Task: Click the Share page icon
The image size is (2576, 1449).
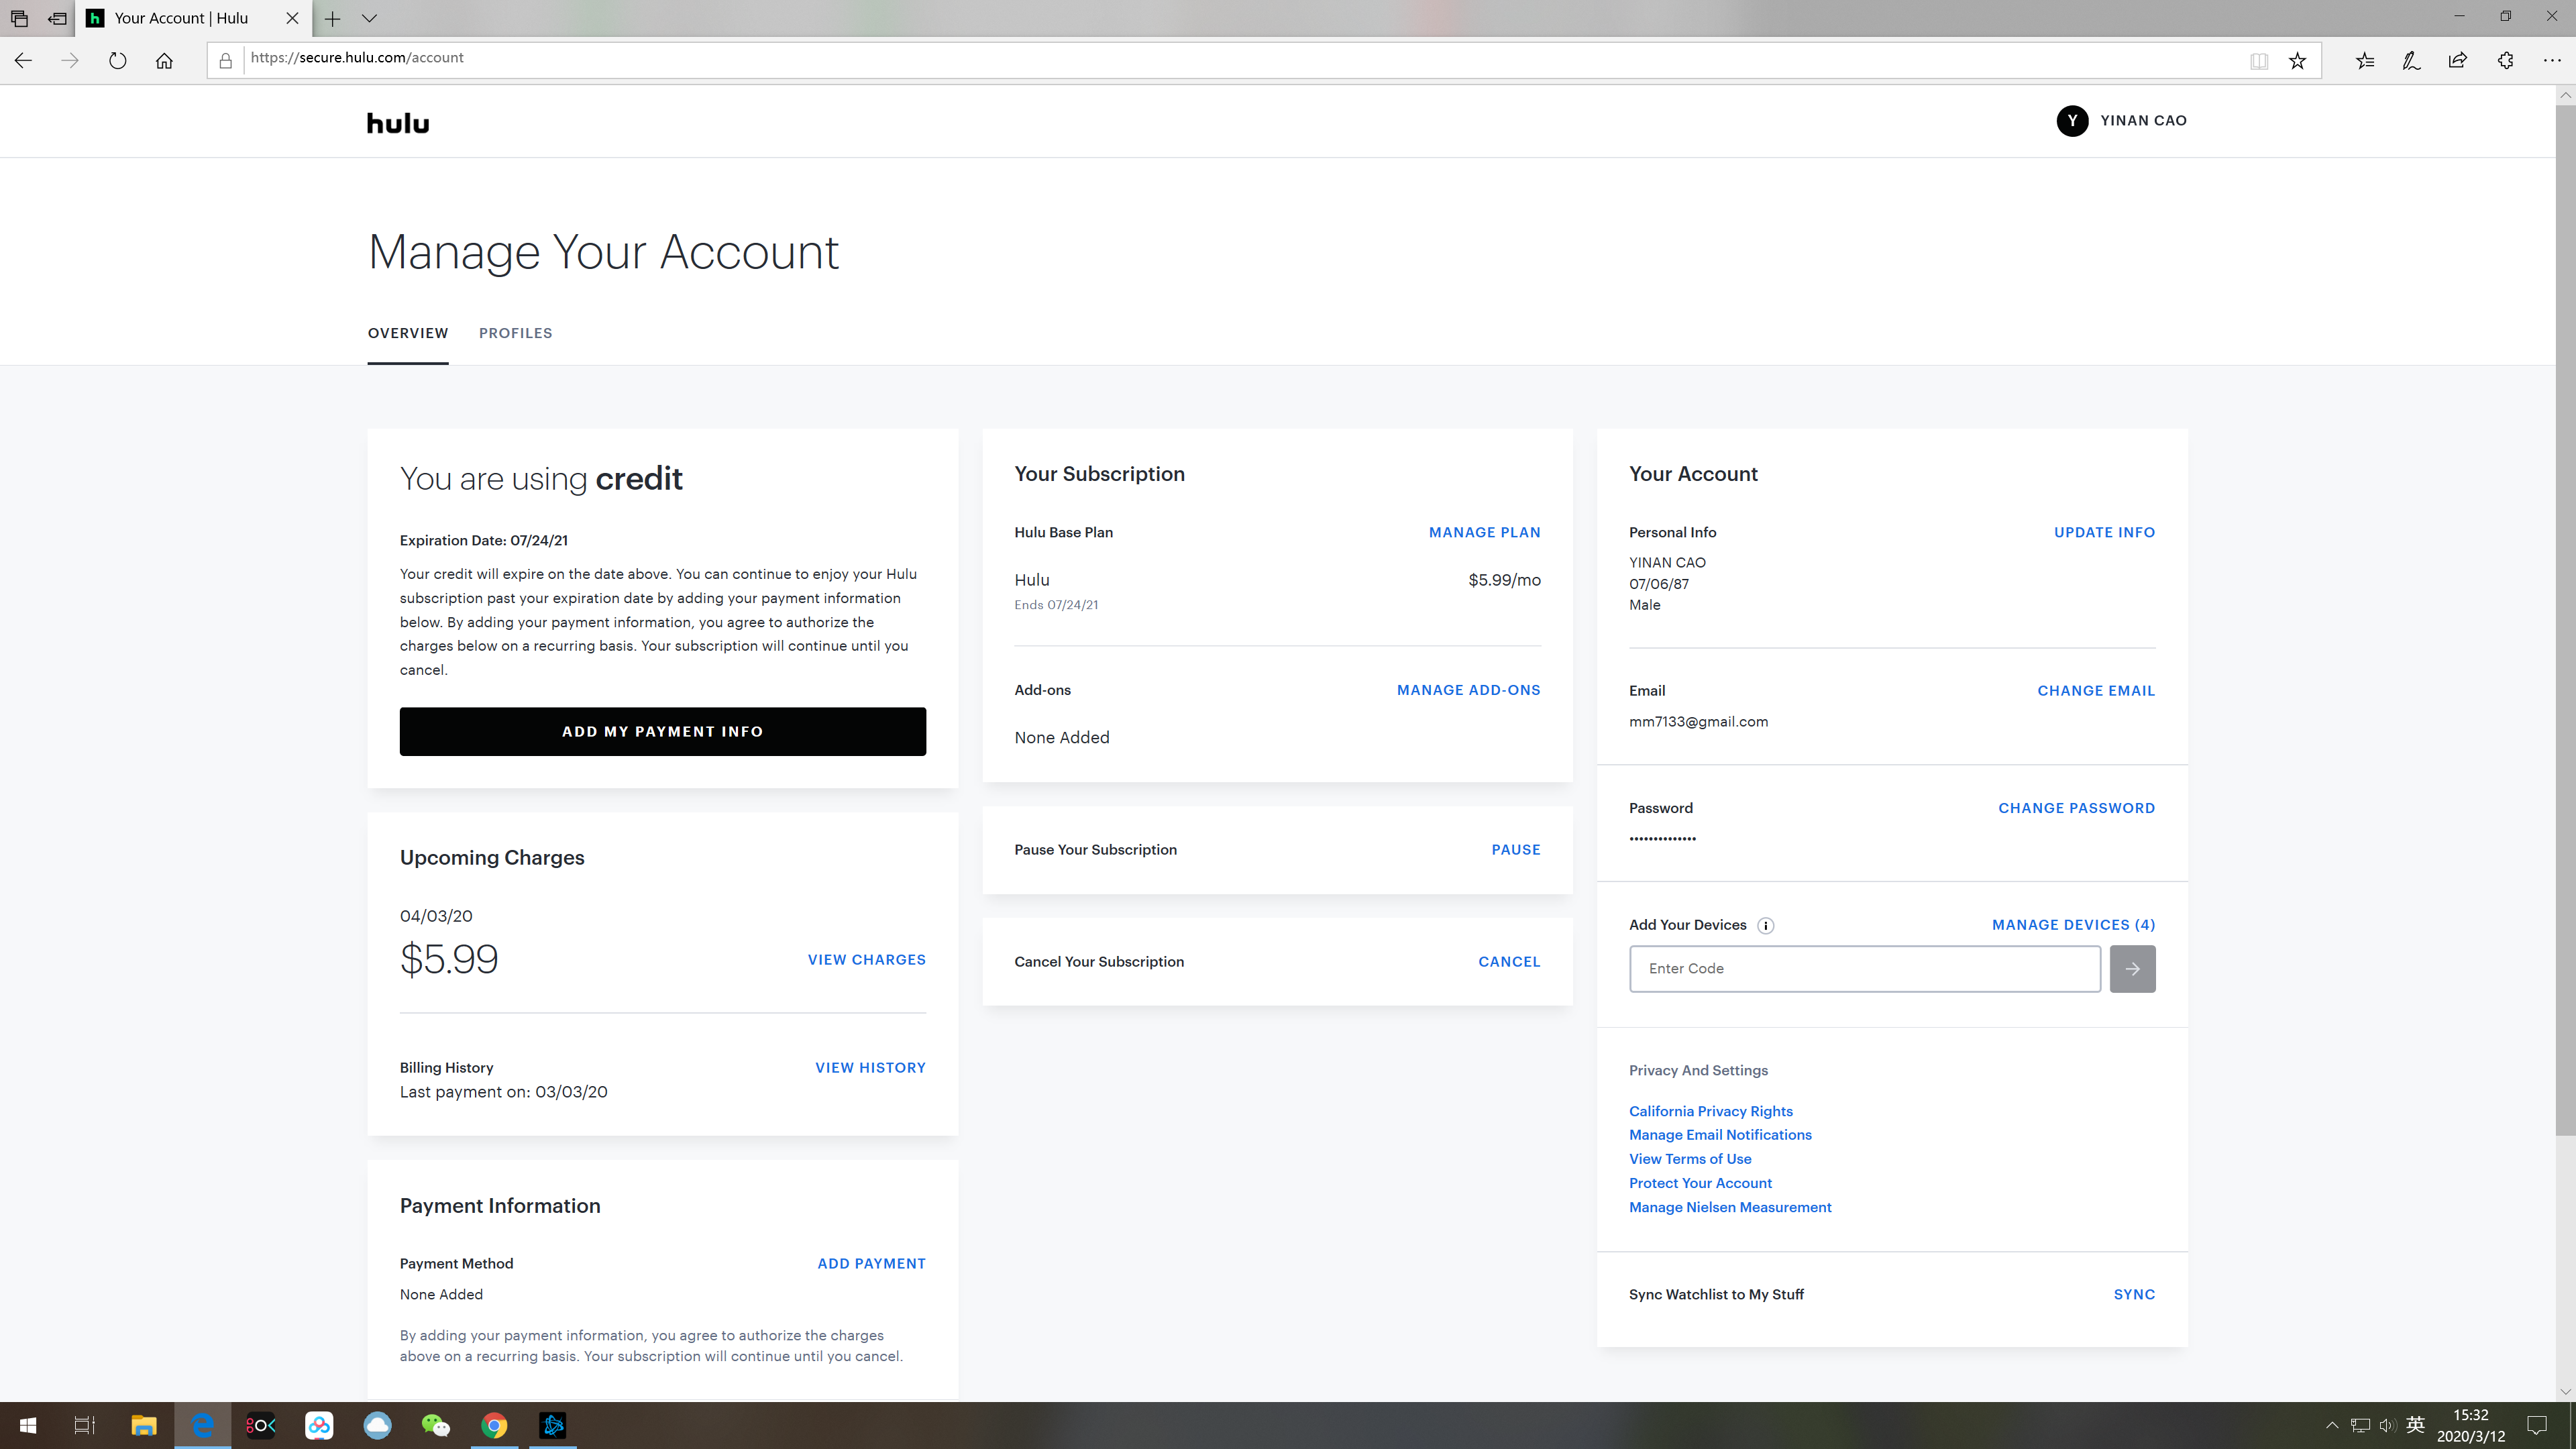Action: (x=2457, y=61)
